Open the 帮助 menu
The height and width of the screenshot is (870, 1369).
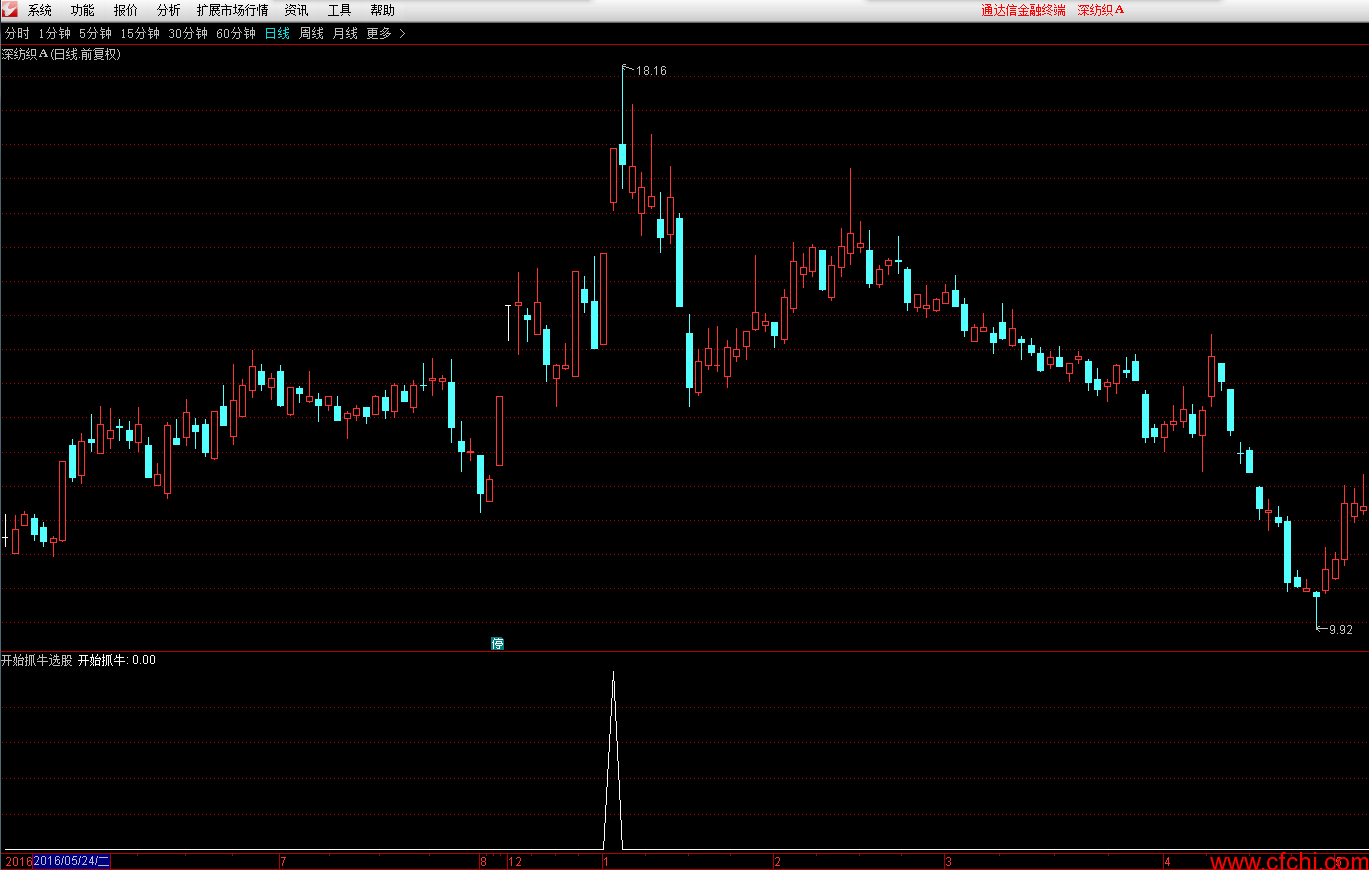(x=382, y=11)
